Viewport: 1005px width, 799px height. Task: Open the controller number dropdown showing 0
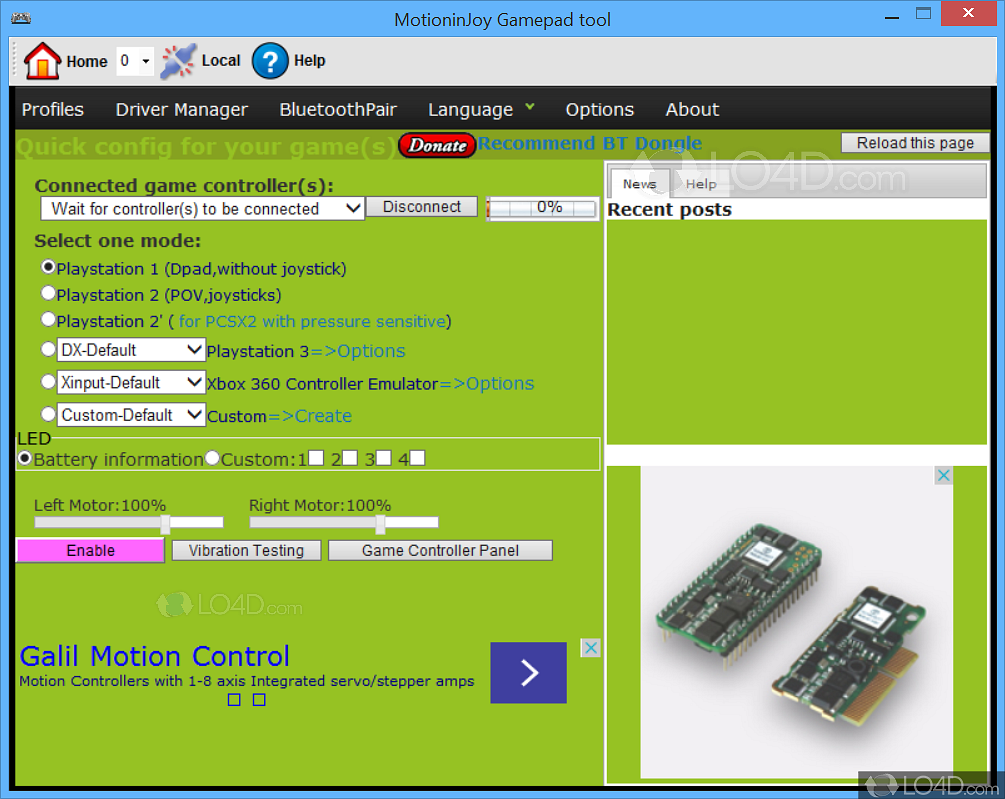tap(135, 61)
